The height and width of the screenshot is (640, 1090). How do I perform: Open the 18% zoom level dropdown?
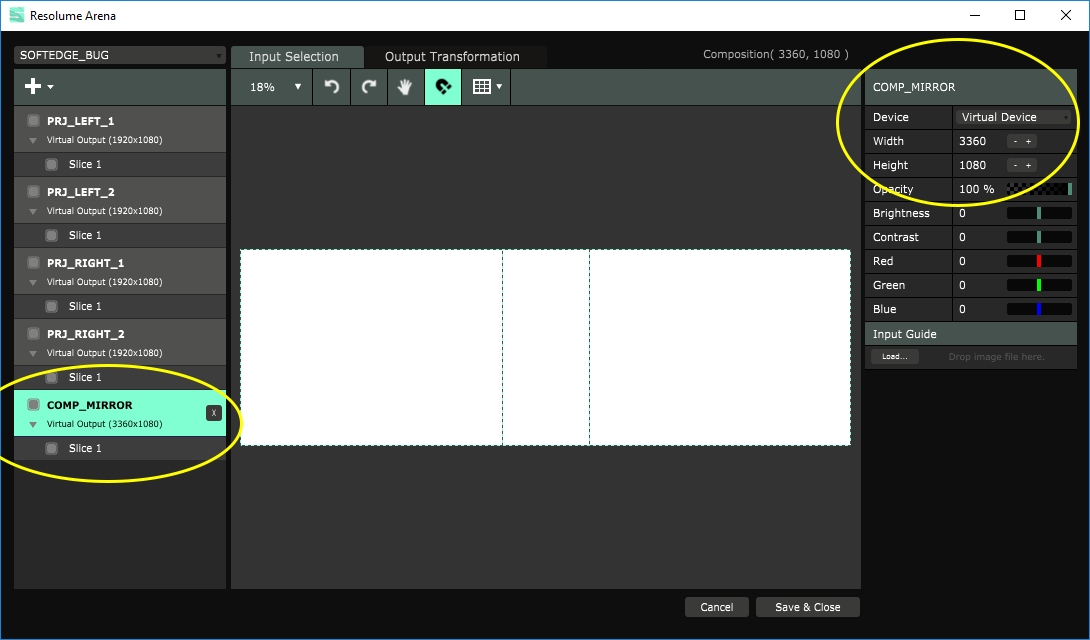click(275, 87)
